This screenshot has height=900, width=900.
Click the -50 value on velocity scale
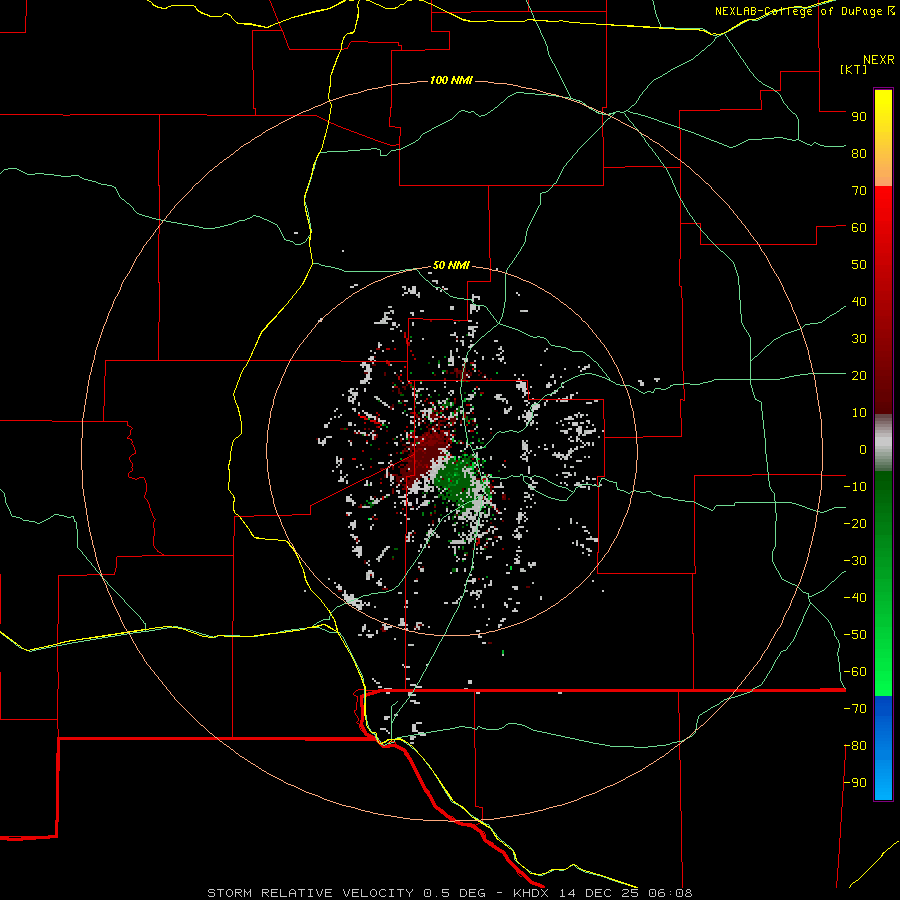pos(855,635)
